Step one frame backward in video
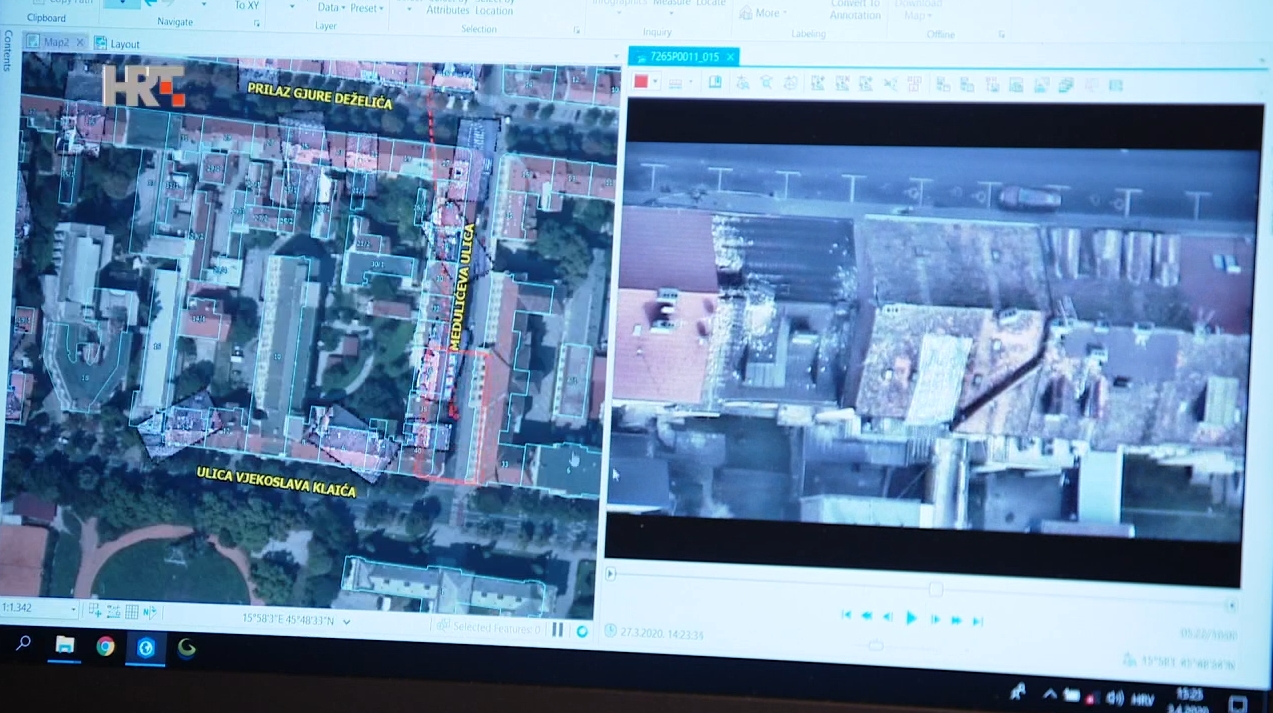The width and height of the screenshot is (1273, 713). tap(887, 618)
